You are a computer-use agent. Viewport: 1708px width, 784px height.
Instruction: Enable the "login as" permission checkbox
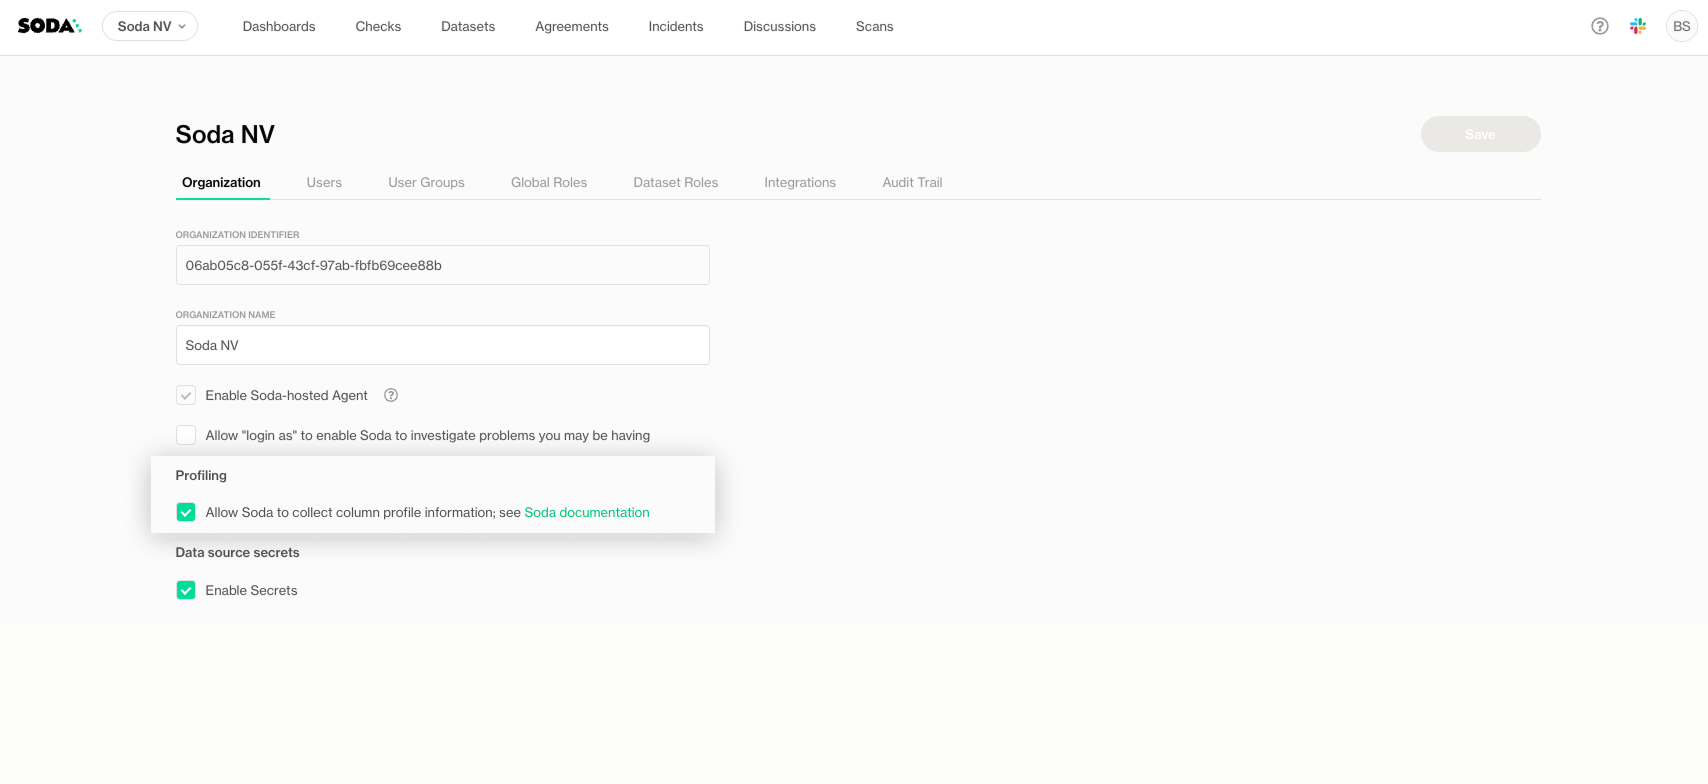click(186, 435)
